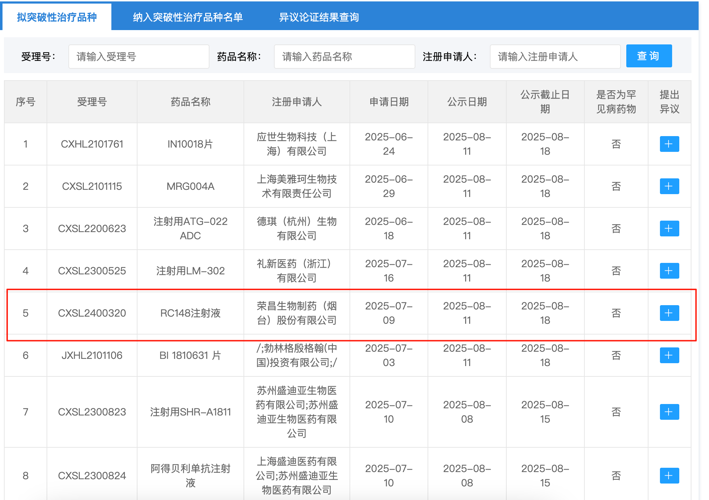Click applicant 上海美雅珂生物技术有限责任公司
This screenshot has width=709, height=500.
(x=297, y=186)
